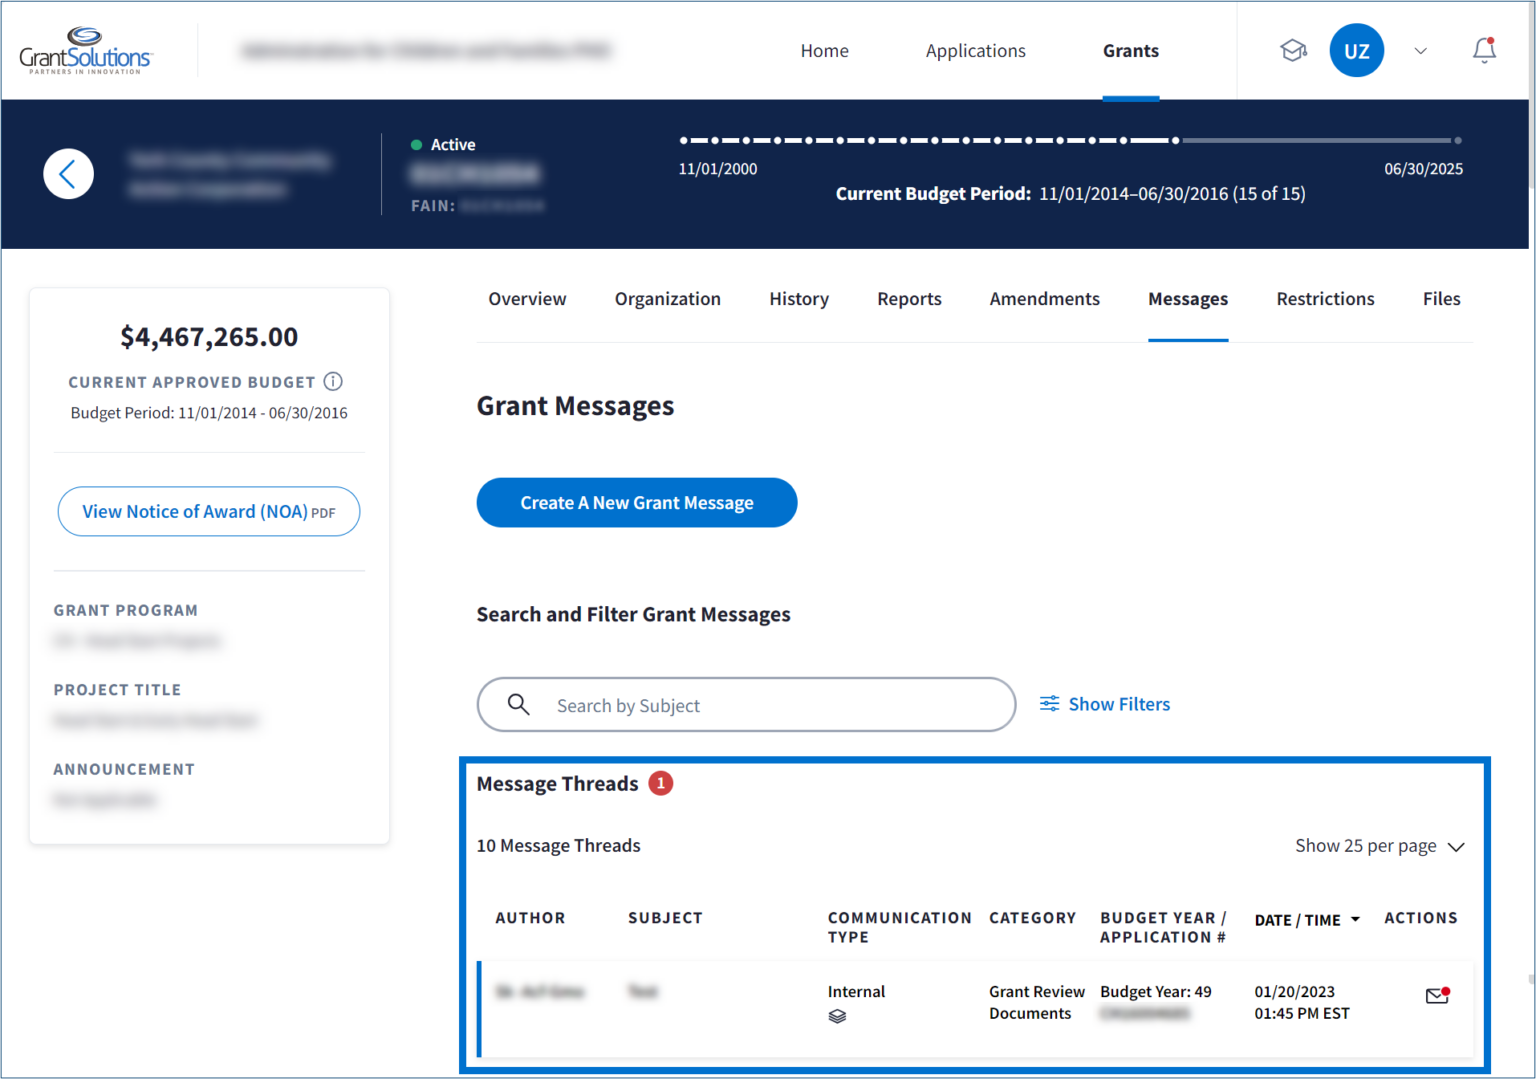The height and width of the screenshot is (1079, 1536).
Task: Open the notifications bell
Action: 1484,50
